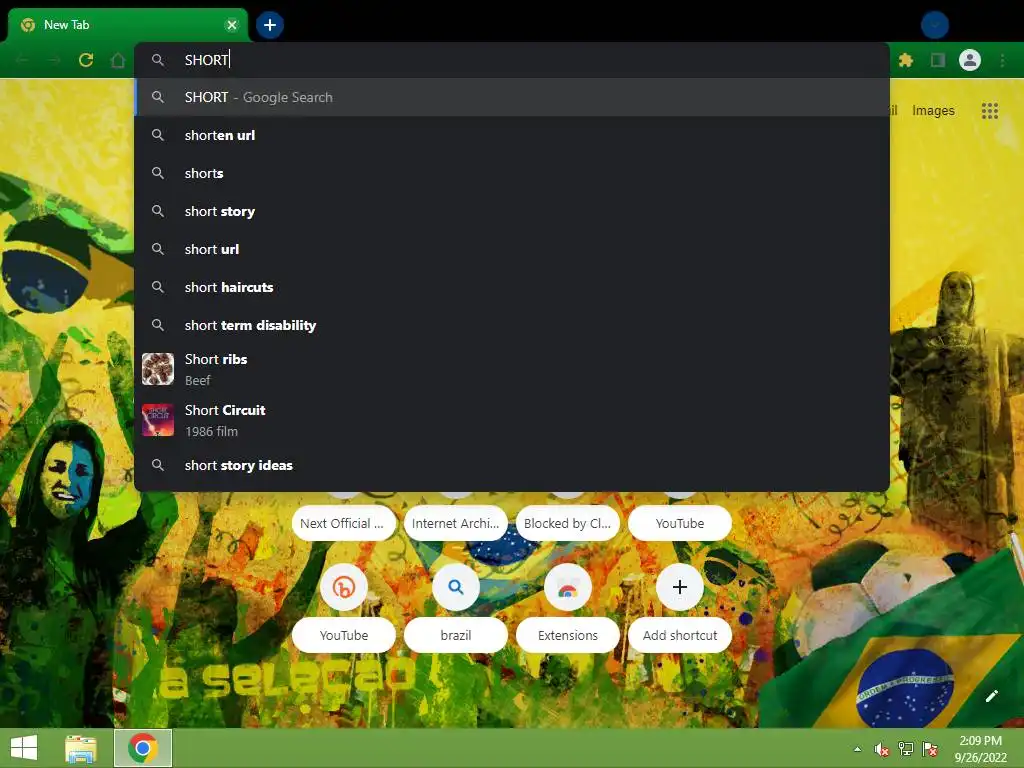The image size is (1024, 768).
Task: Select the 'shorts' suggestion
Action: coord(511,173)
